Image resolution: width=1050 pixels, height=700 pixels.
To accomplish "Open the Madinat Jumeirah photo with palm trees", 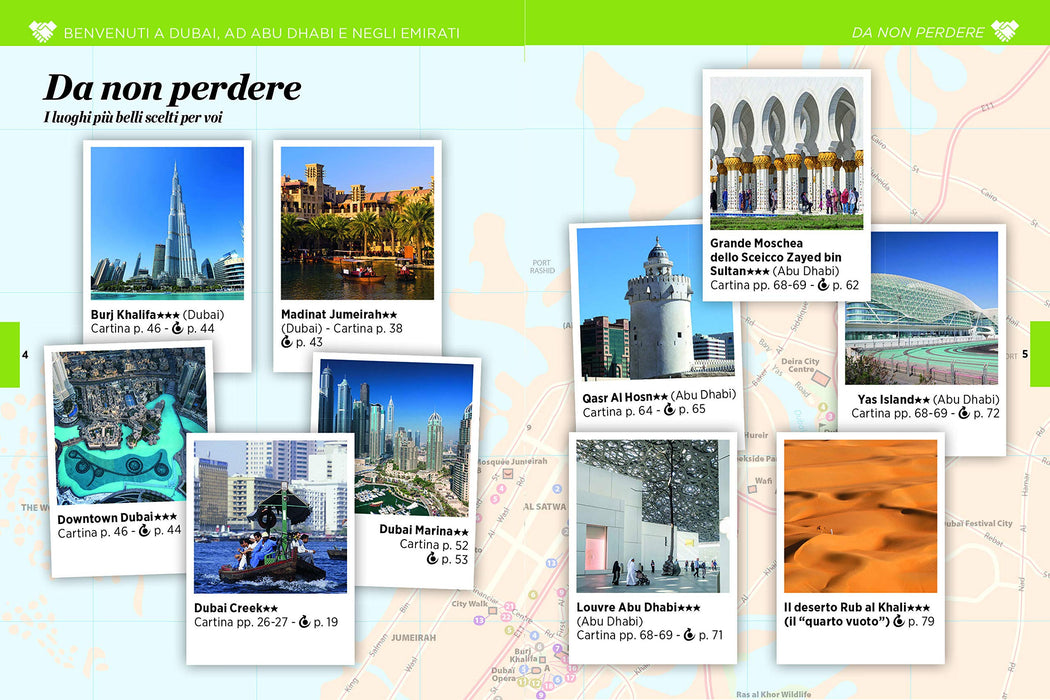I will click(358, 223).
